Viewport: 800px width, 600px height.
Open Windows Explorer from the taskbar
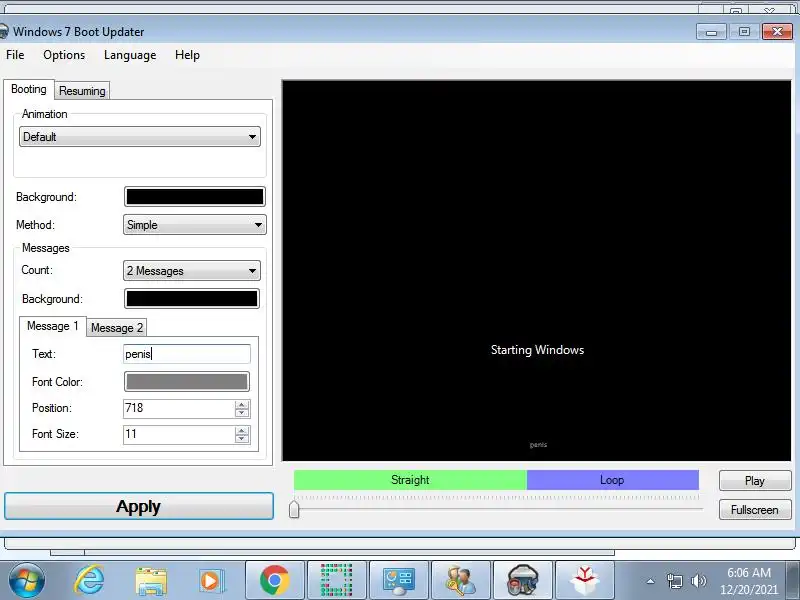151,582
